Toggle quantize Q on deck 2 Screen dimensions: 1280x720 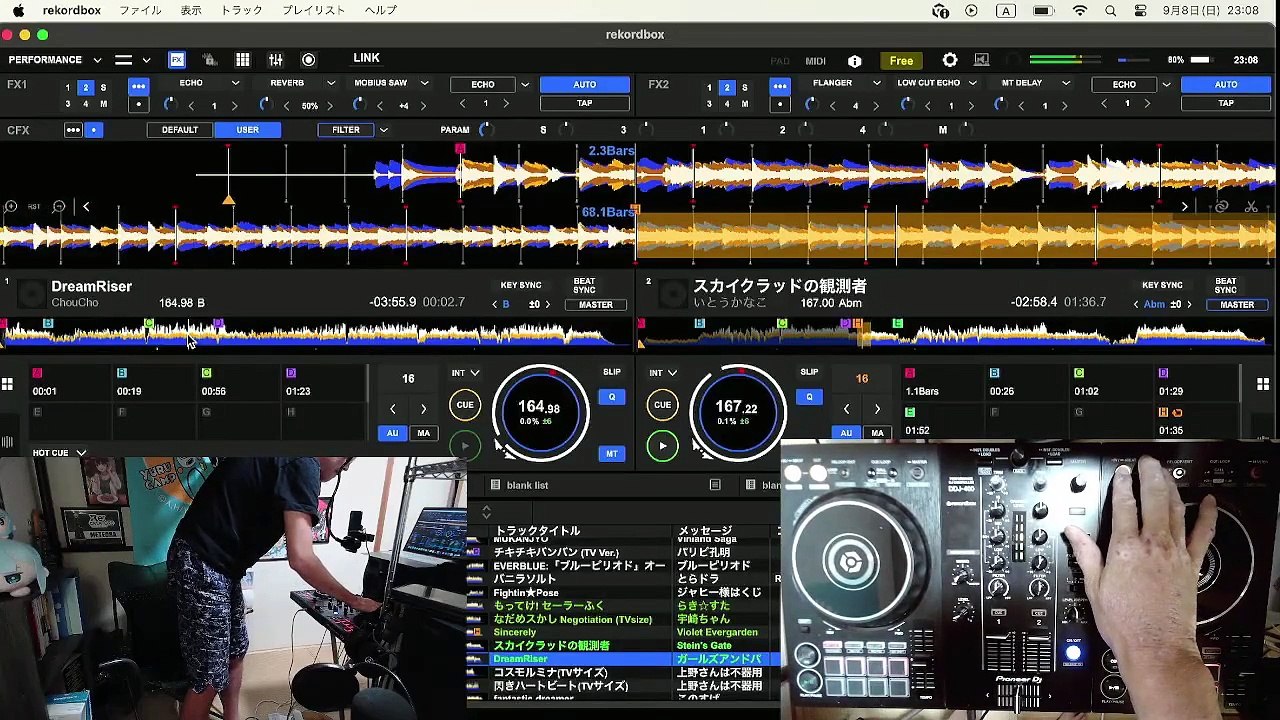click(x=810, y=397)
